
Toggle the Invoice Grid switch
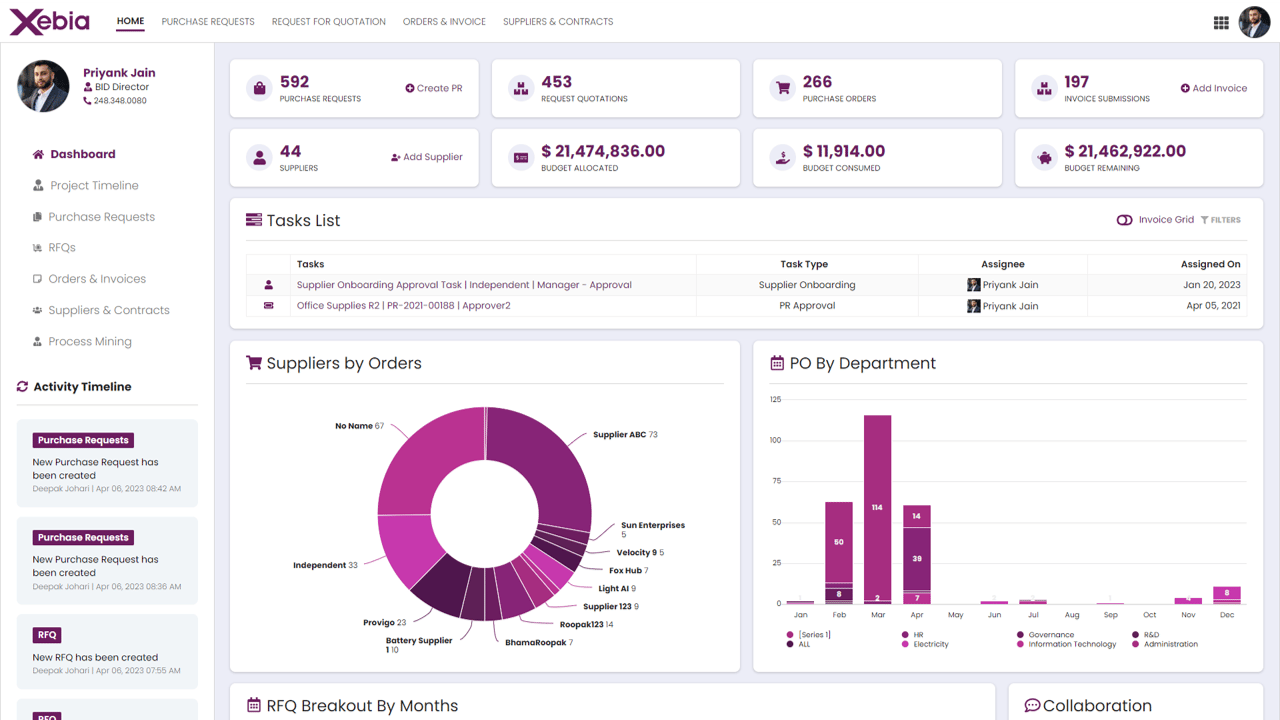pos(1124,220)
